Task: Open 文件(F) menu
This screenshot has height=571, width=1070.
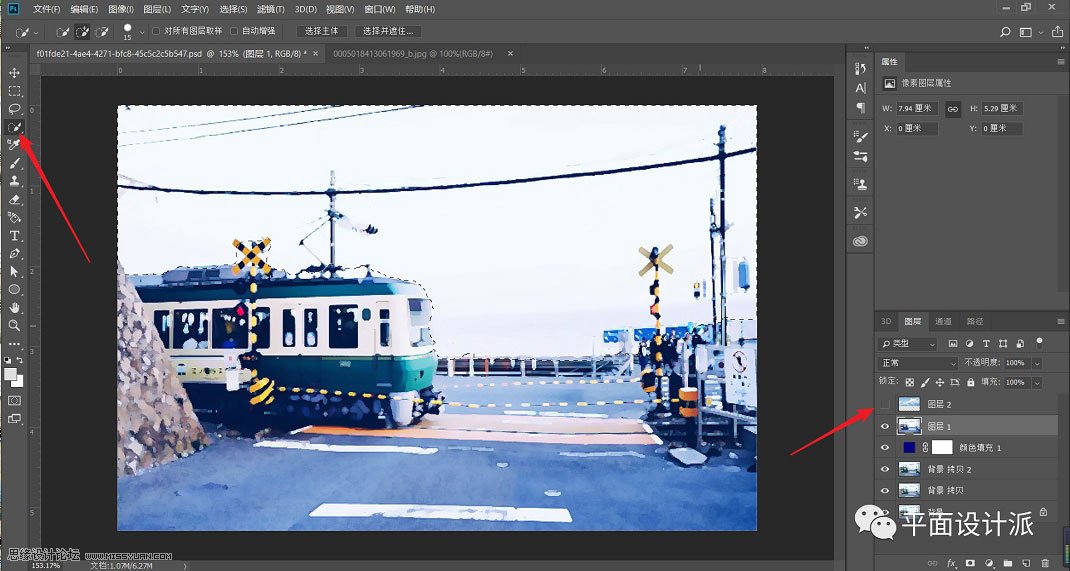Action: [x=46, y=10]
